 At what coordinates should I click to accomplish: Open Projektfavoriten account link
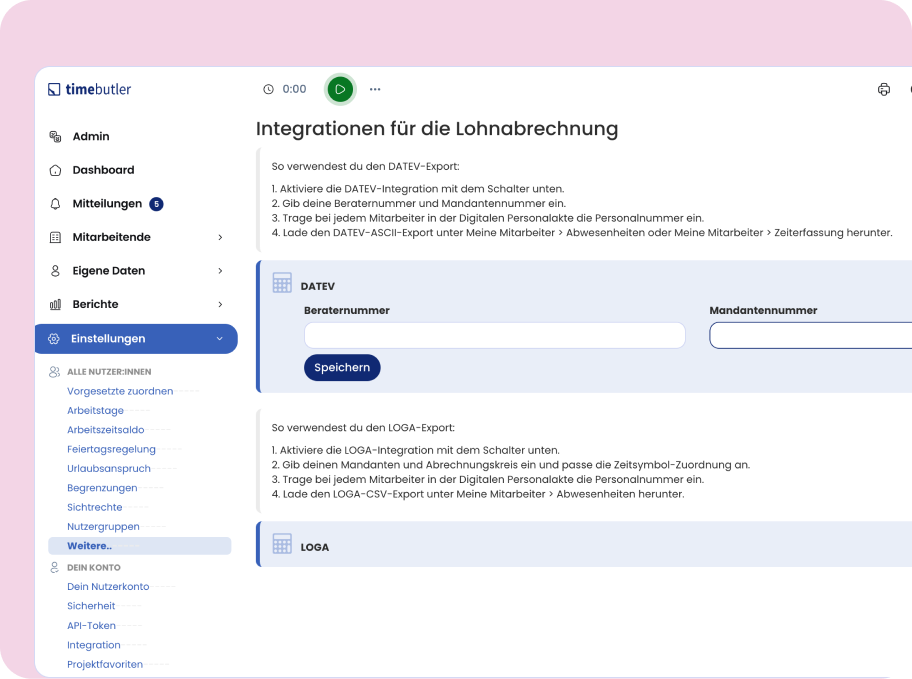pos(105,664)
